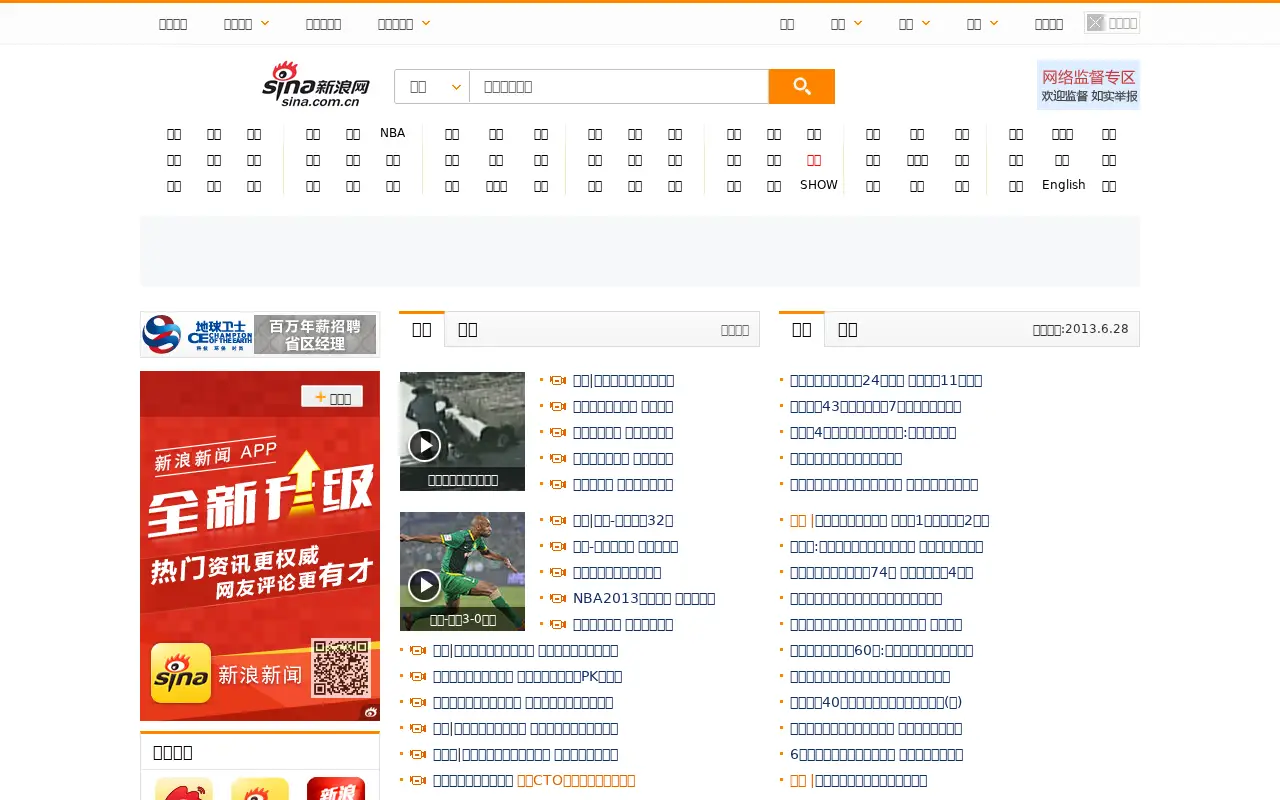Open the NBA link in the navigation grid
The height and width of the screenshot is (800, 1280).
pos(392,133)
